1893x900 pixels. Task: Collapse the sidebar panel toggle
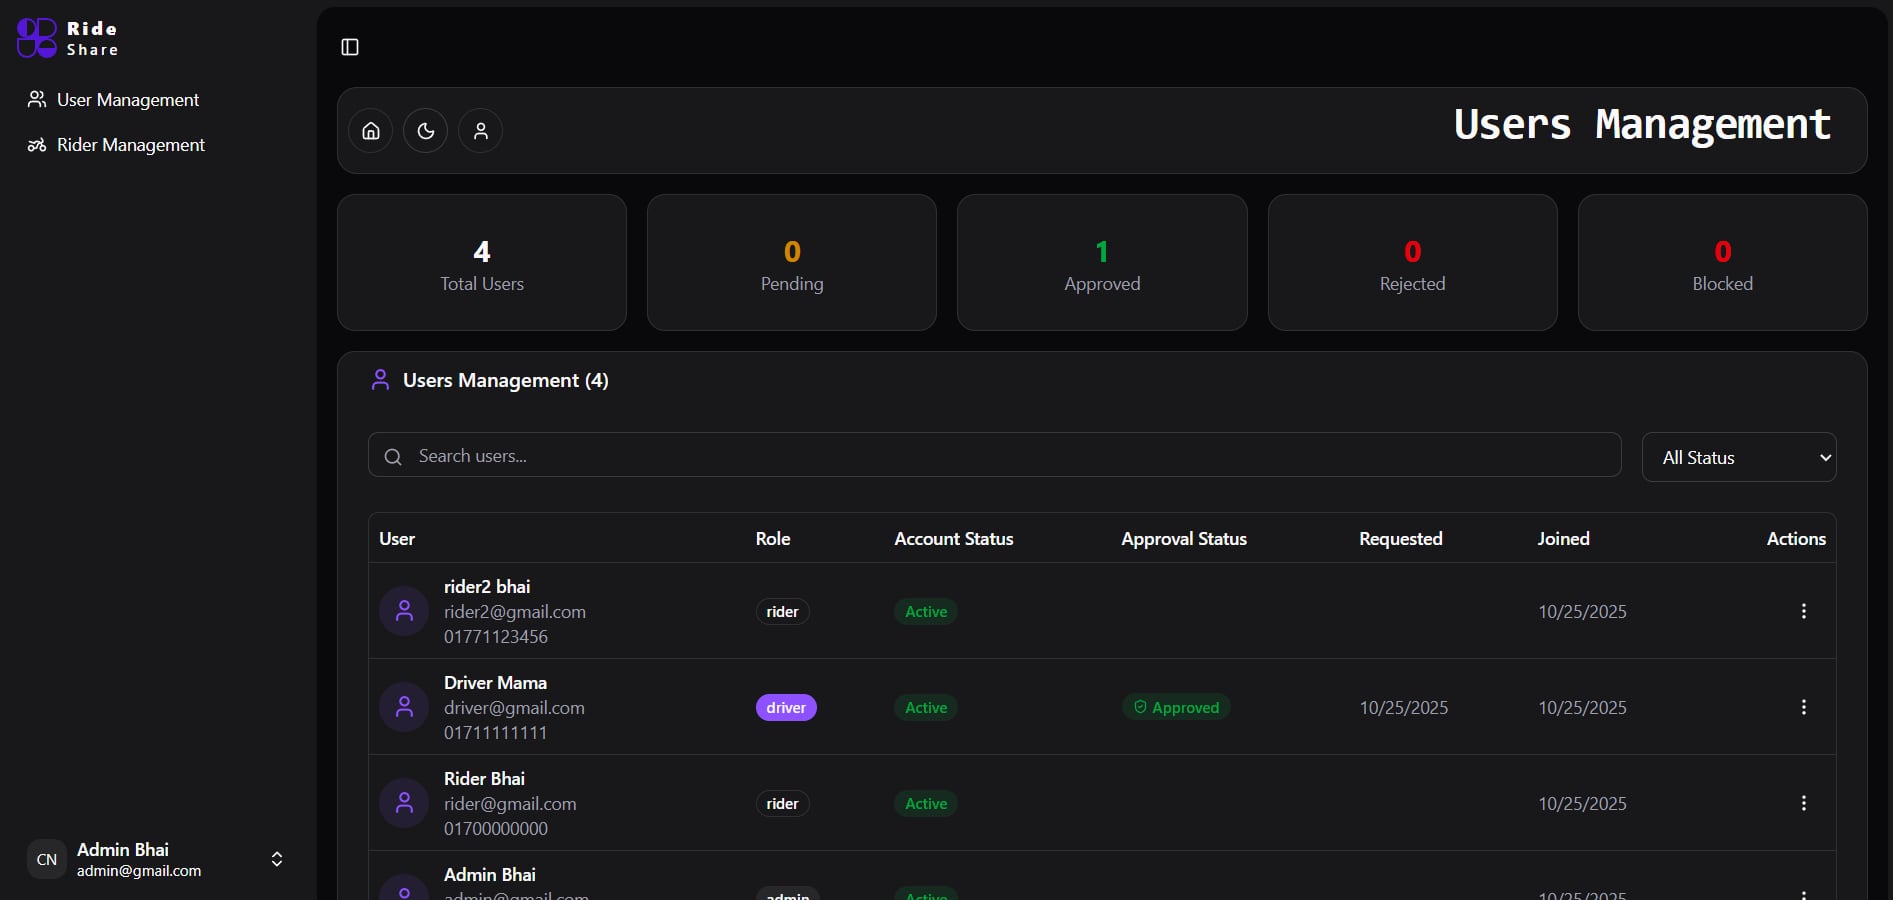pyautogui.click(x=350, y=47)
